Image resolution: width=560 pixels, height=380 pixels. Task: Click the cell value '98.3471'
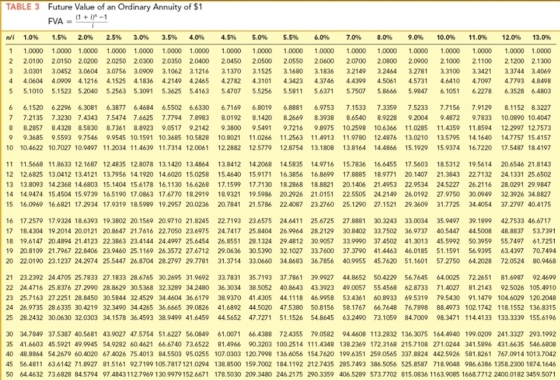click(448, 318)
